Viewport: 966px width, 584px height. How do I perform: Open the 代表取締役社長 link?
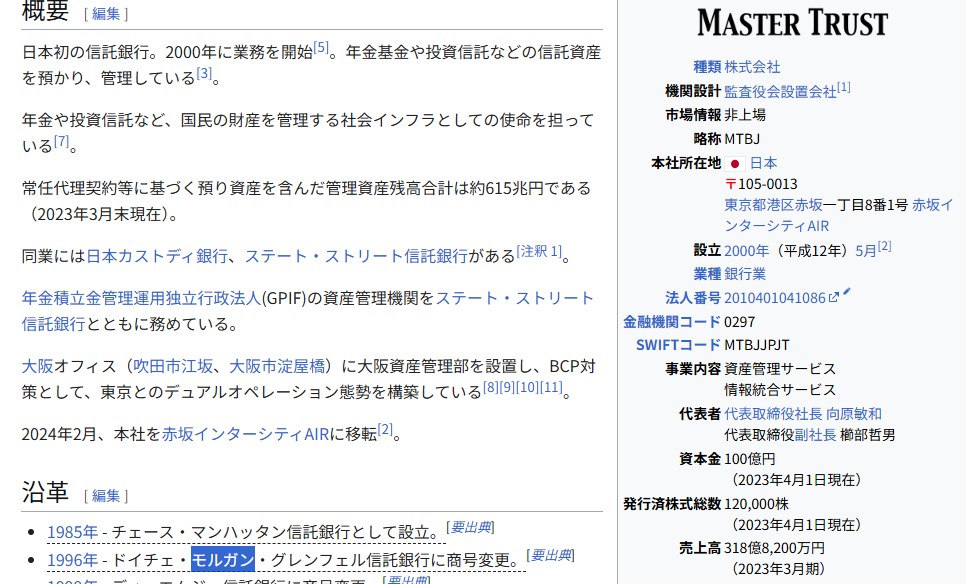coord(773,414)
